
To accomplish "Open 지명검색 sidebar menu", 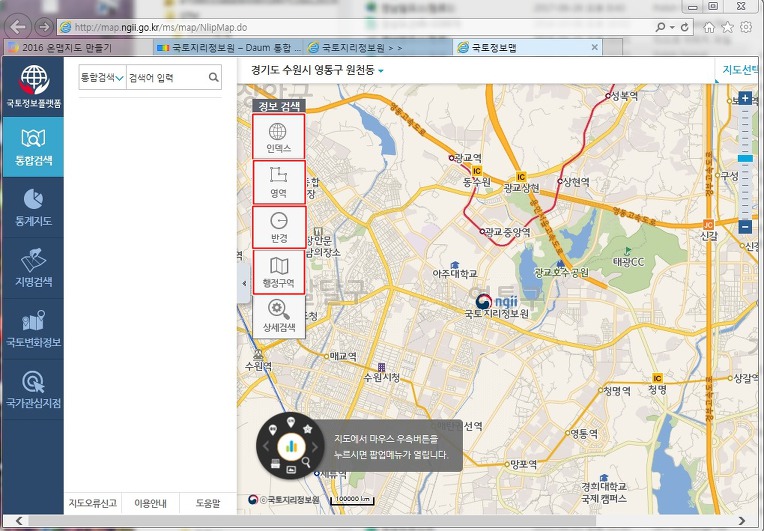I will pyautogui.click(x=33, y=268).
